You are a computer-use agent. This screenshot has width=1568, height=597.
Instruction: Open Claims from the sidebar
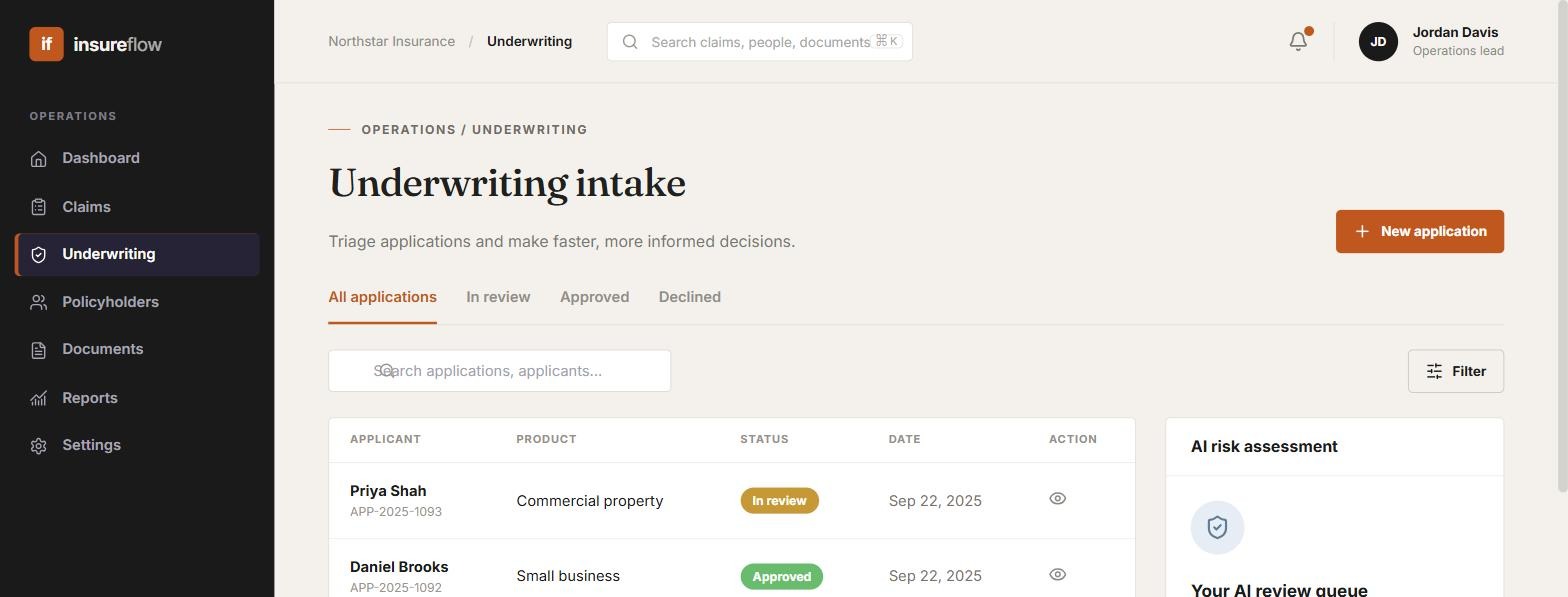[x=137, y=207]
